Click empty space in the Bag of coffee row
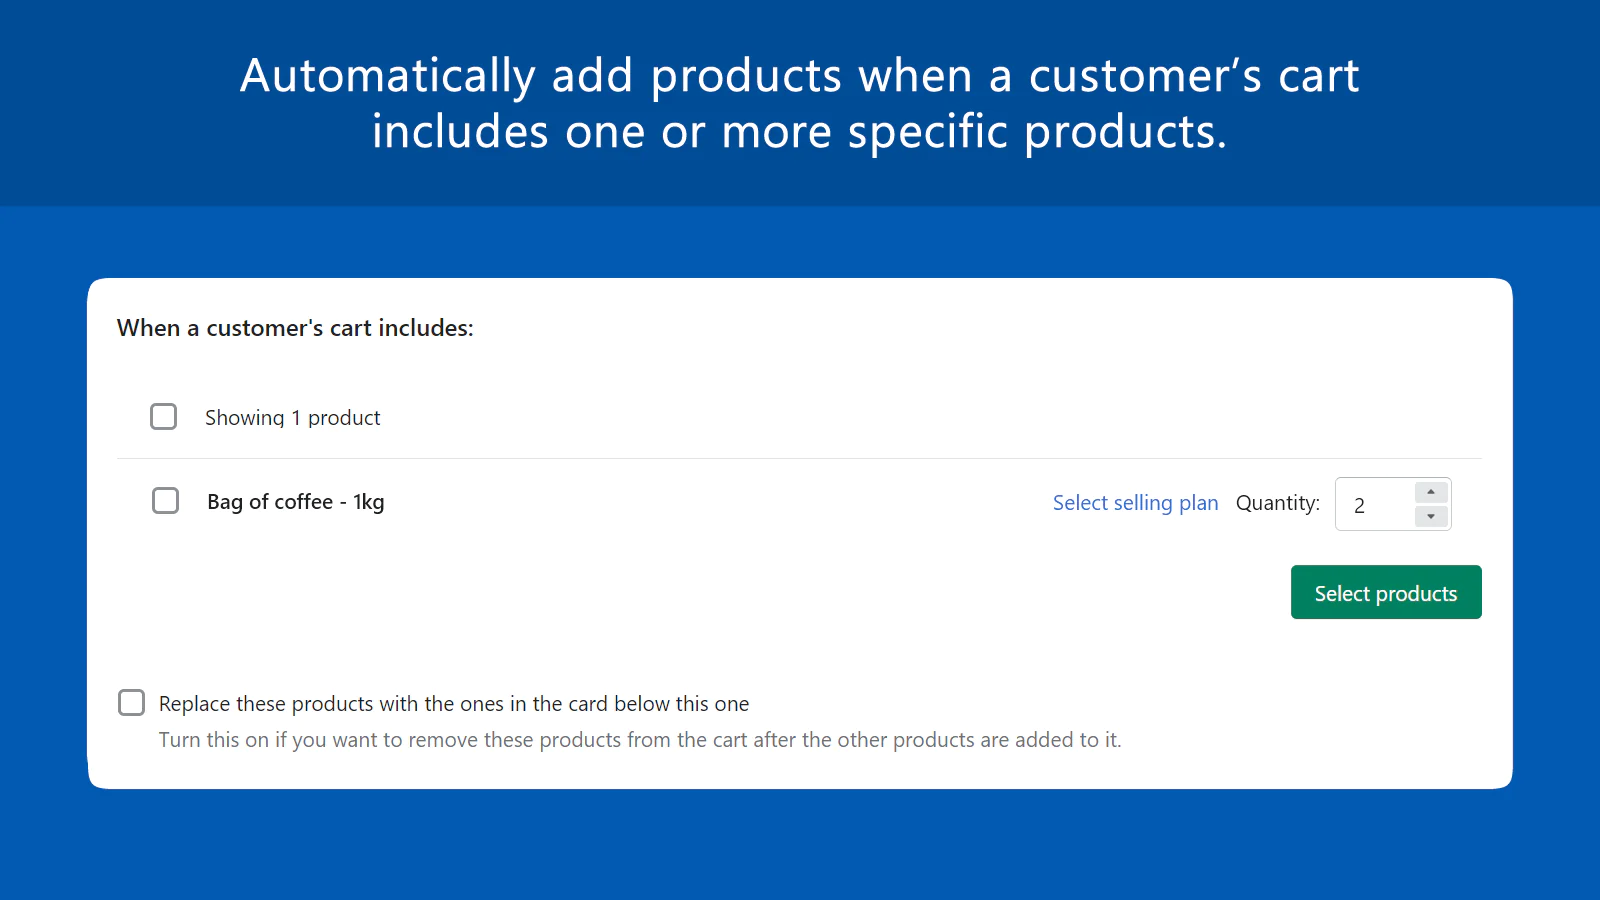1600x900 pixels. 700,503
